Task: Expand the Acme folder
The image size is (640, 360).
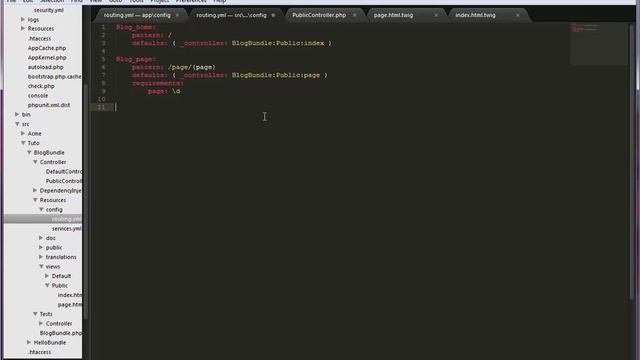Action: tap(23, 133)
